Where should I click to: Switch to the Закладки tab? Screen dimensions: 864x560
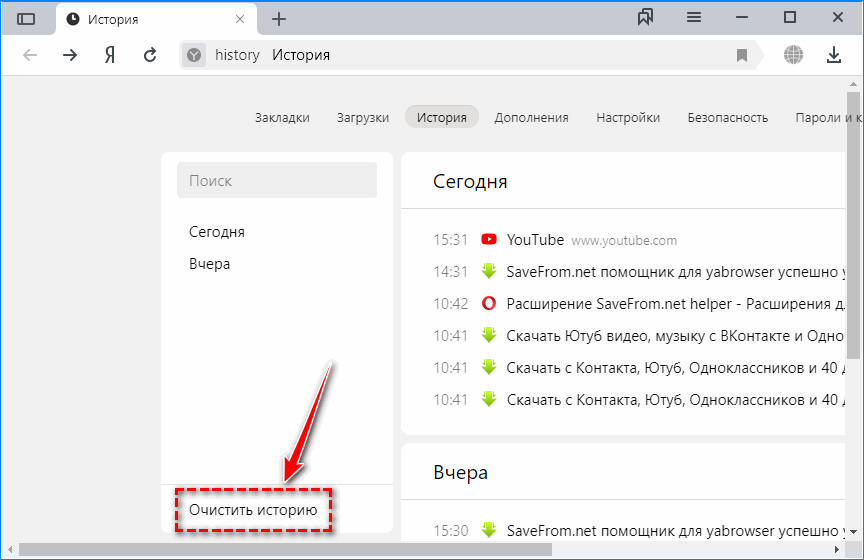click(282, 117)
